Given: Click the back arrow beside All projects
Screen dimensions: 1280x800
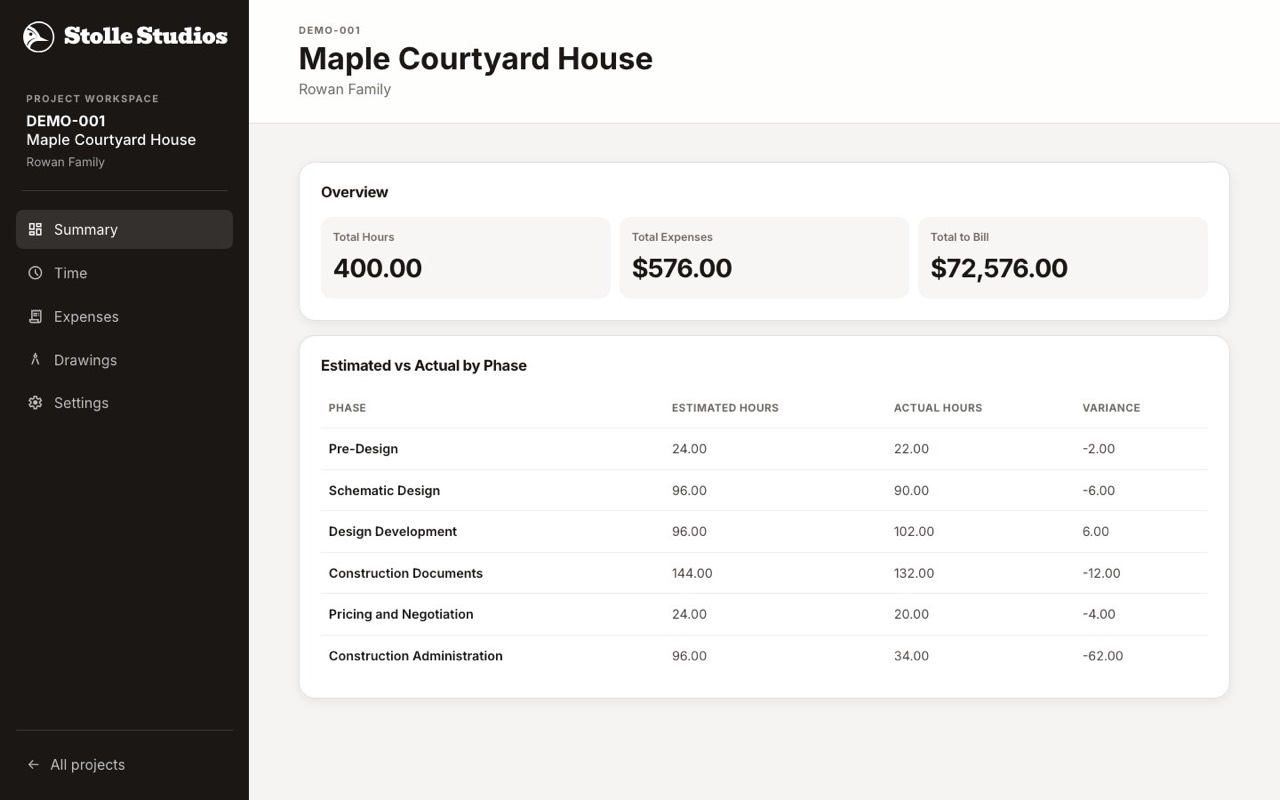Looking at the screenshot, I should click(33, 764).
